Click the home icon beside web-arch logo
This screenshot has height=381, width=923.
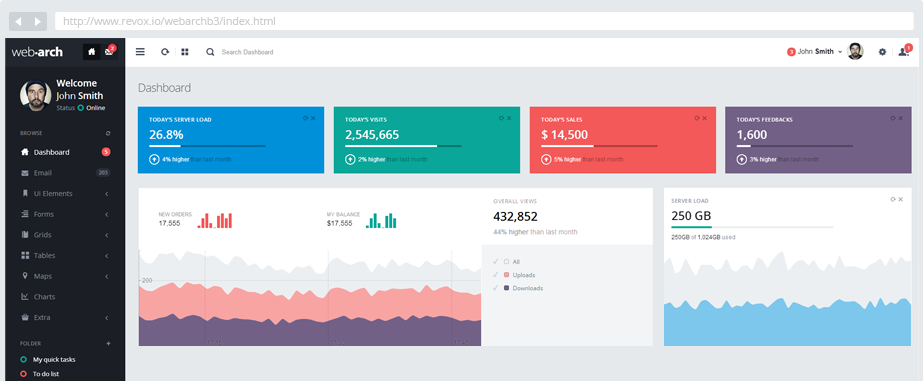click(x=91, y=52)
